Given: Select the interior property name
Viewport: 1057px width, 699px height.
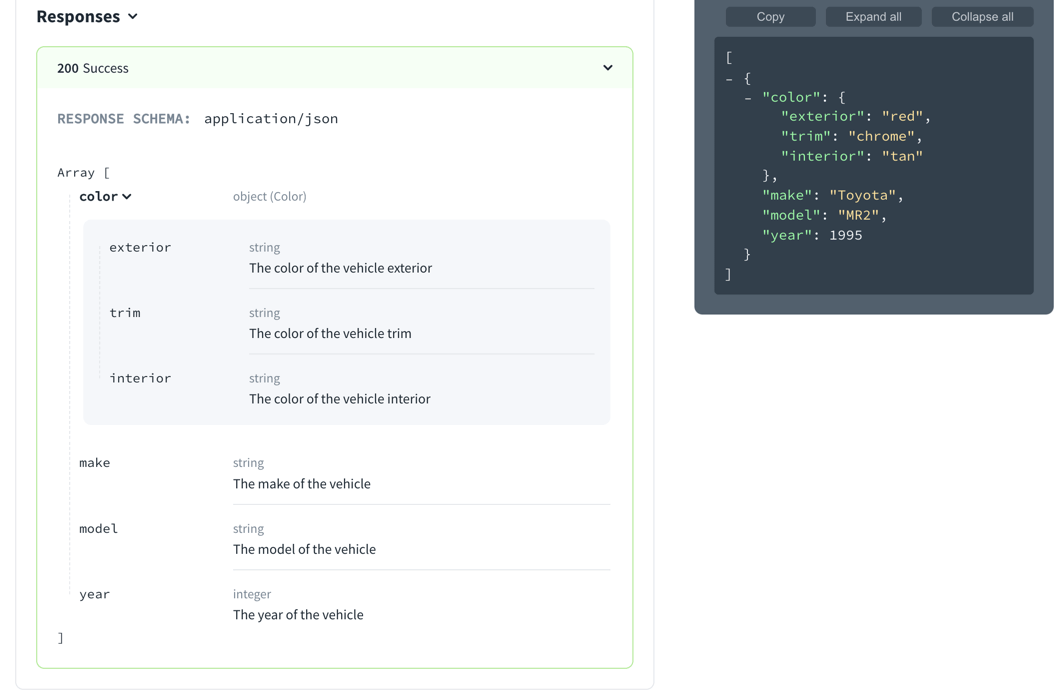Looking at the screenshot, I should pyautogui.click(x=140, y=378).
